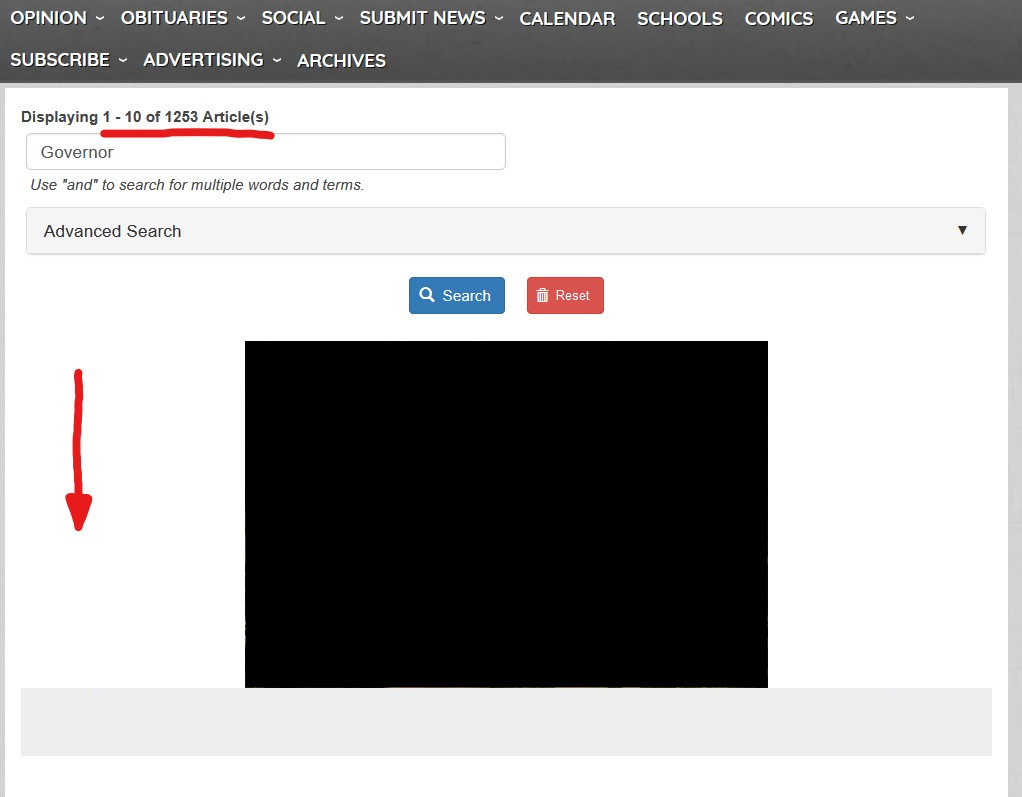Open the Subscribe dropdown
This screenshot has height=797, width=1022.
68,60
